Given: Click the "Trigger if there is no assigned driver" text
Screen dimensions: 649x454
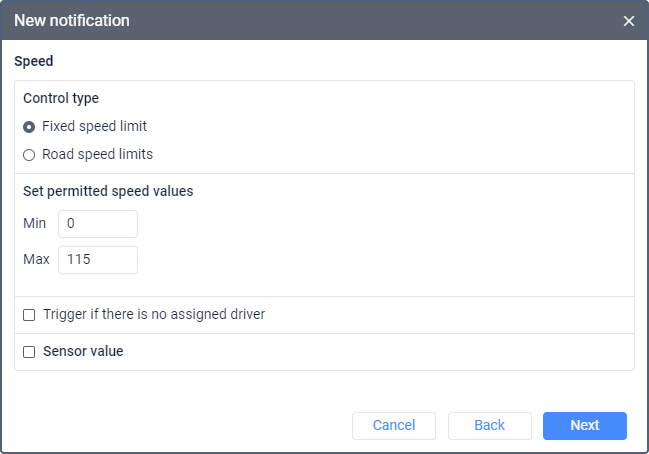Looking at the screenshot, I should click(x=154, y=315).
